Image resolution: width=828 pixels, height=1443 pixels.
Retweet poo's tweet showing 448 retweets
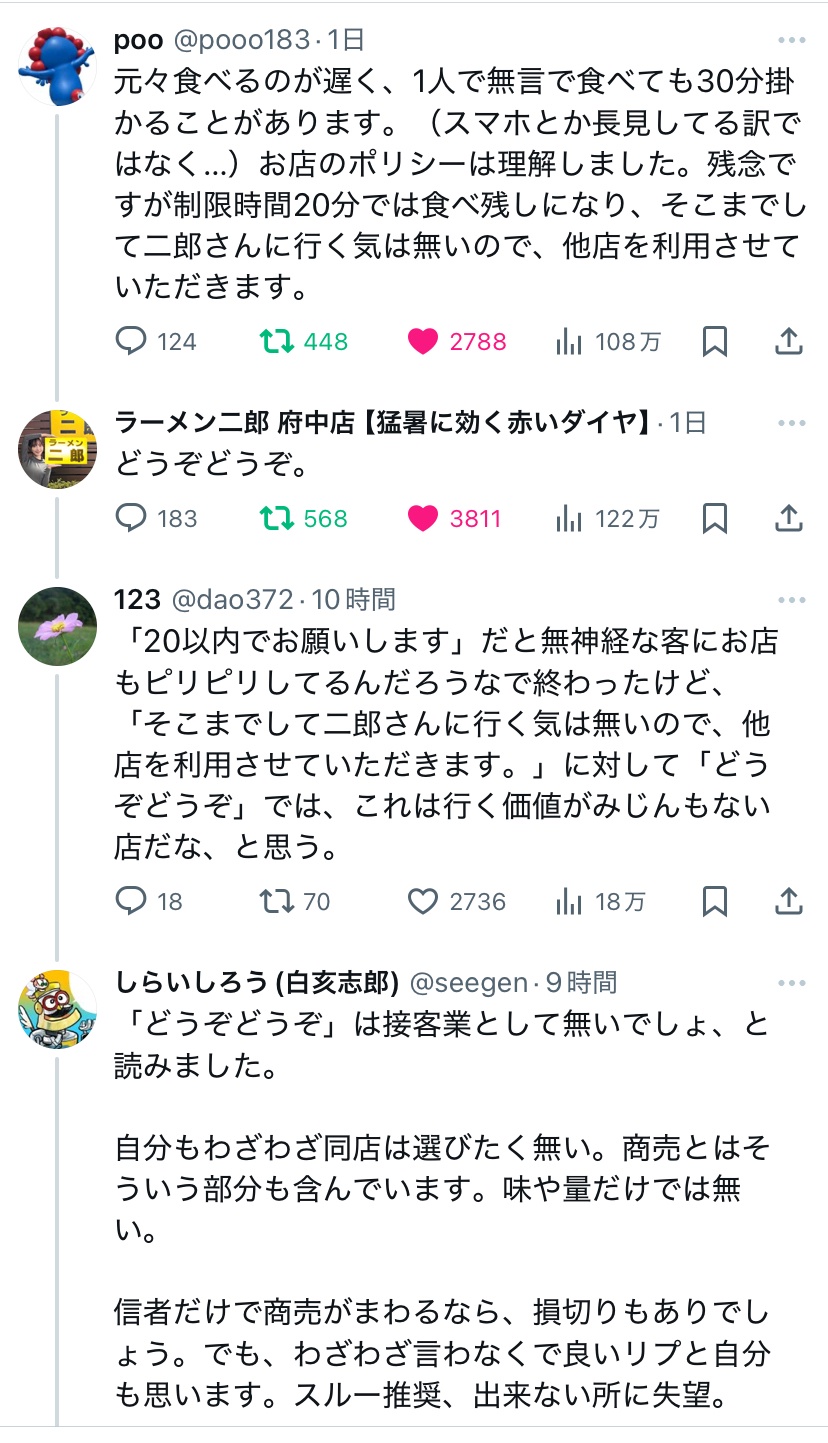[x=276, y=342]
